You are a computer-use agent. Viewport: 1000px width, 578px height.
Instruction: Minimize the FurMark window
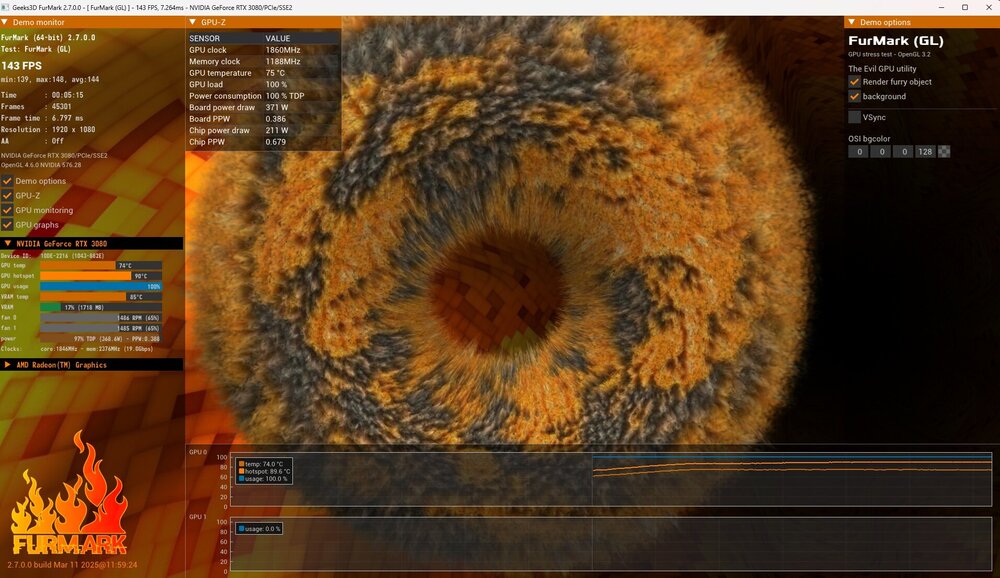coord(941,8)
